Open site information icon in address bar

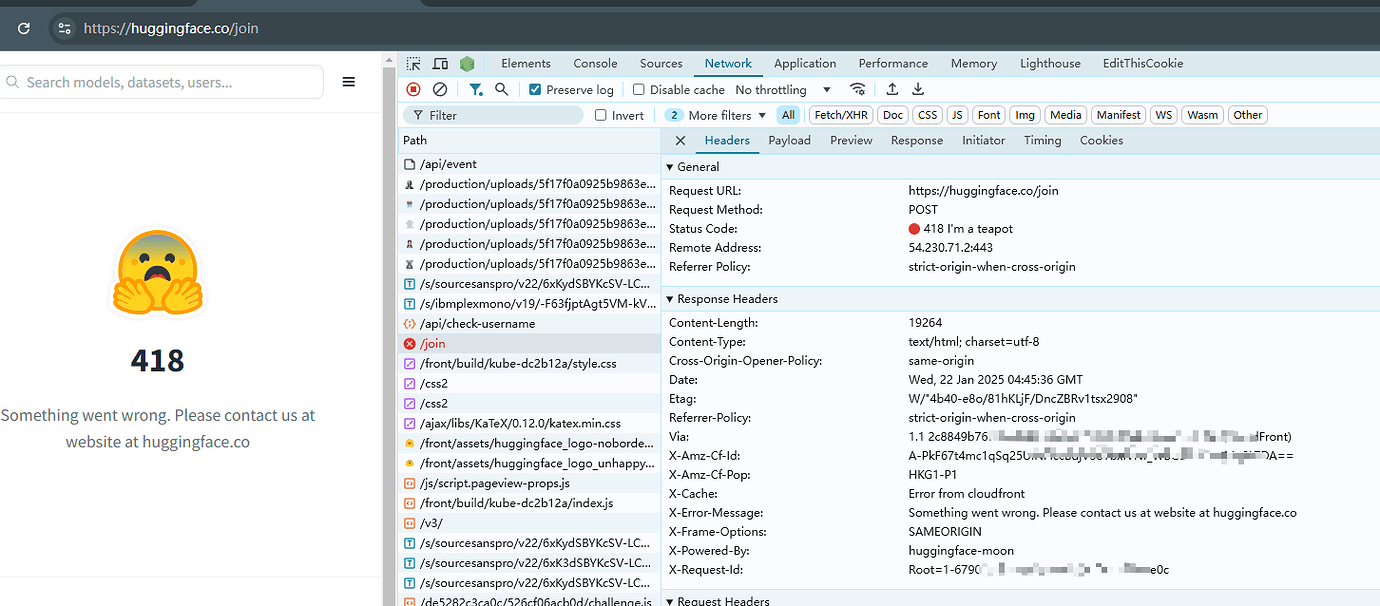[x=64, y=29]
